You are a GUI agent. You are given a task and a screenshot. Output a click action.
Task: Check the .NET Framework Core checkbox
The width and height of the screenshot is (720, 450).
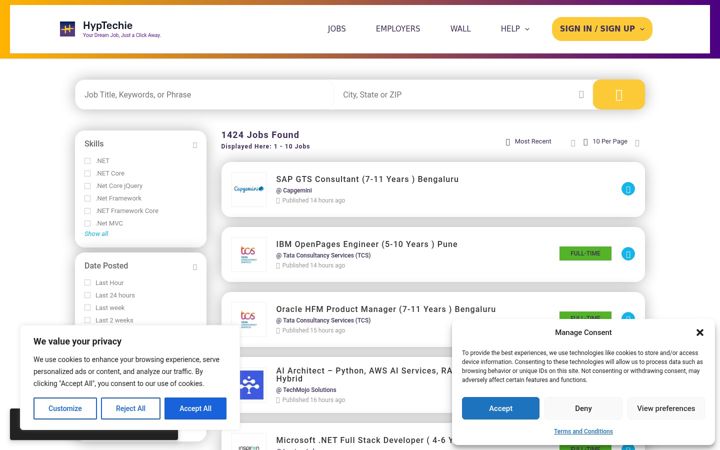[x=87, y=211]
